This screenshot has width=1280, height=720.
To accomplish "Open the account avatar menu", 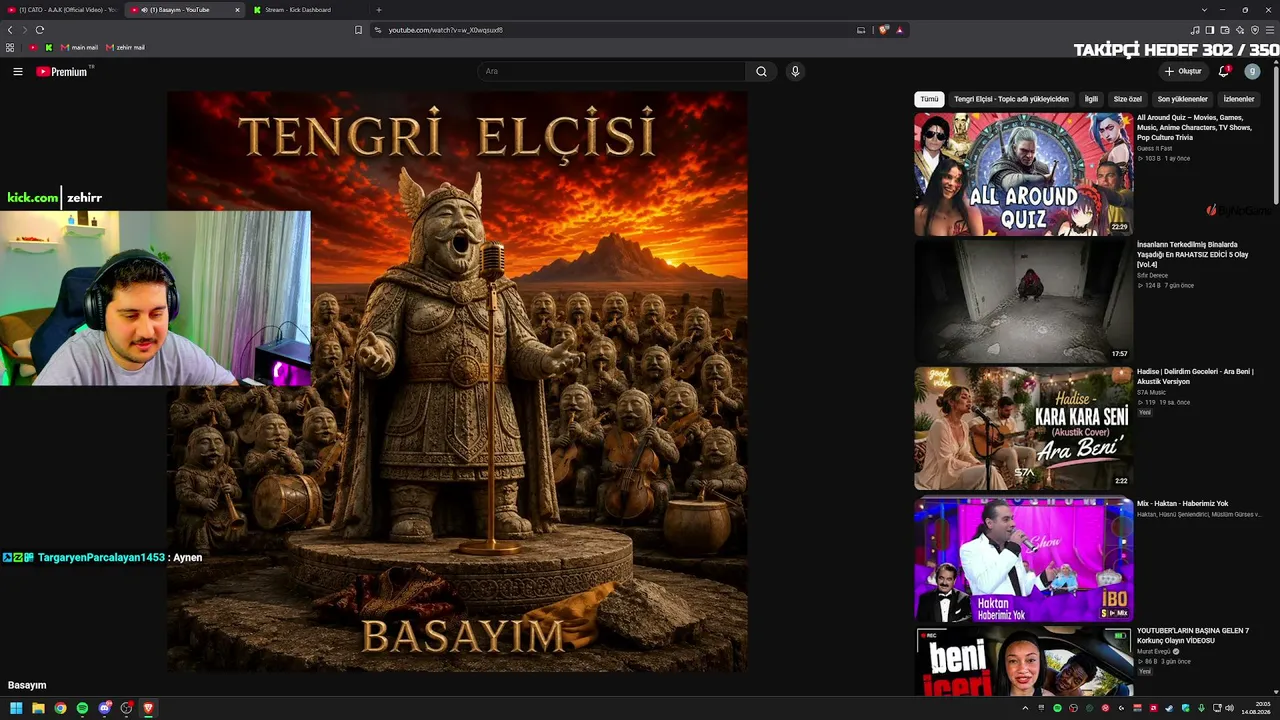I will pos(1252,71).
